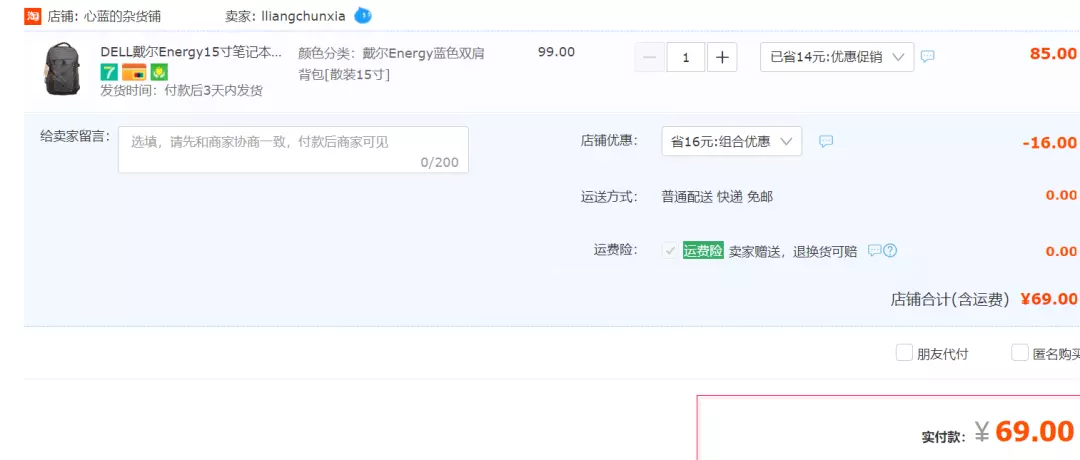Screen dimensions: 1080x460
Task: Expand the 已省14元:优惠促销 dropdown
Action: [x=837, y=57]
